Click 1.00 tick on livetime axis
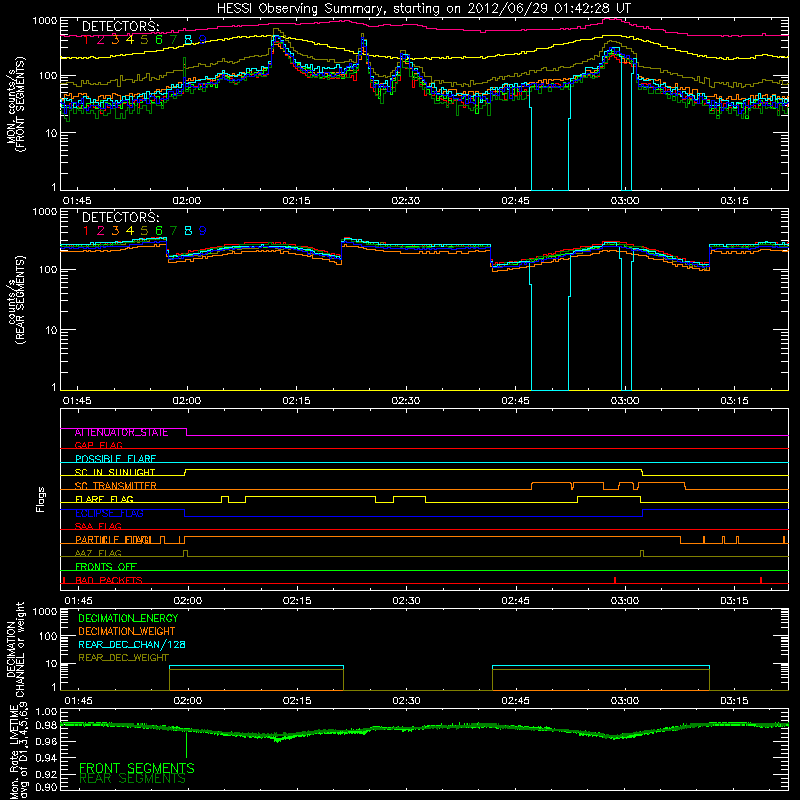This screenshot has width=800, height=800. click(x=47, y=712)
